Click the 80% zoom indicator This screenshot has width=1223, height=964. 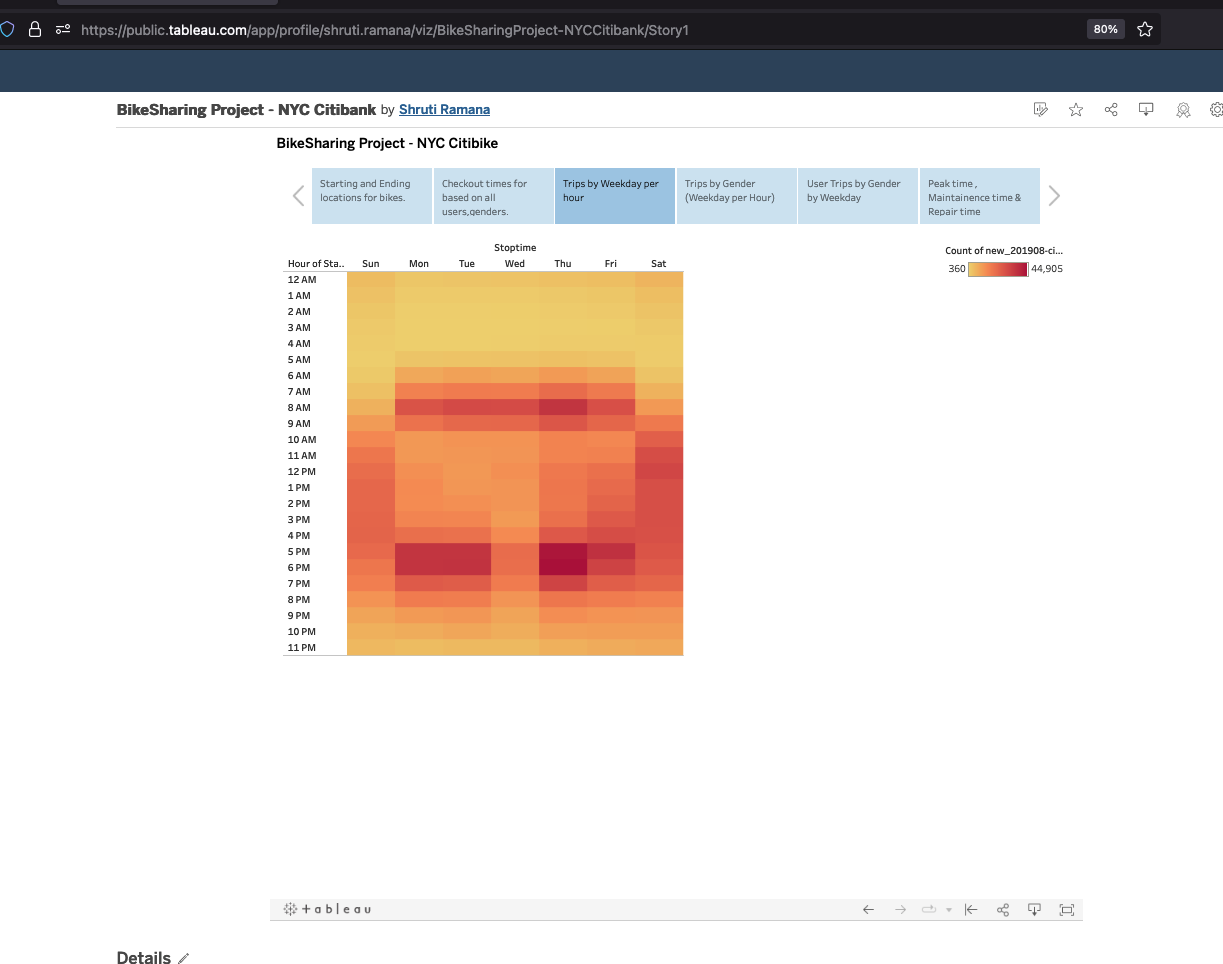click(1105, 29)
